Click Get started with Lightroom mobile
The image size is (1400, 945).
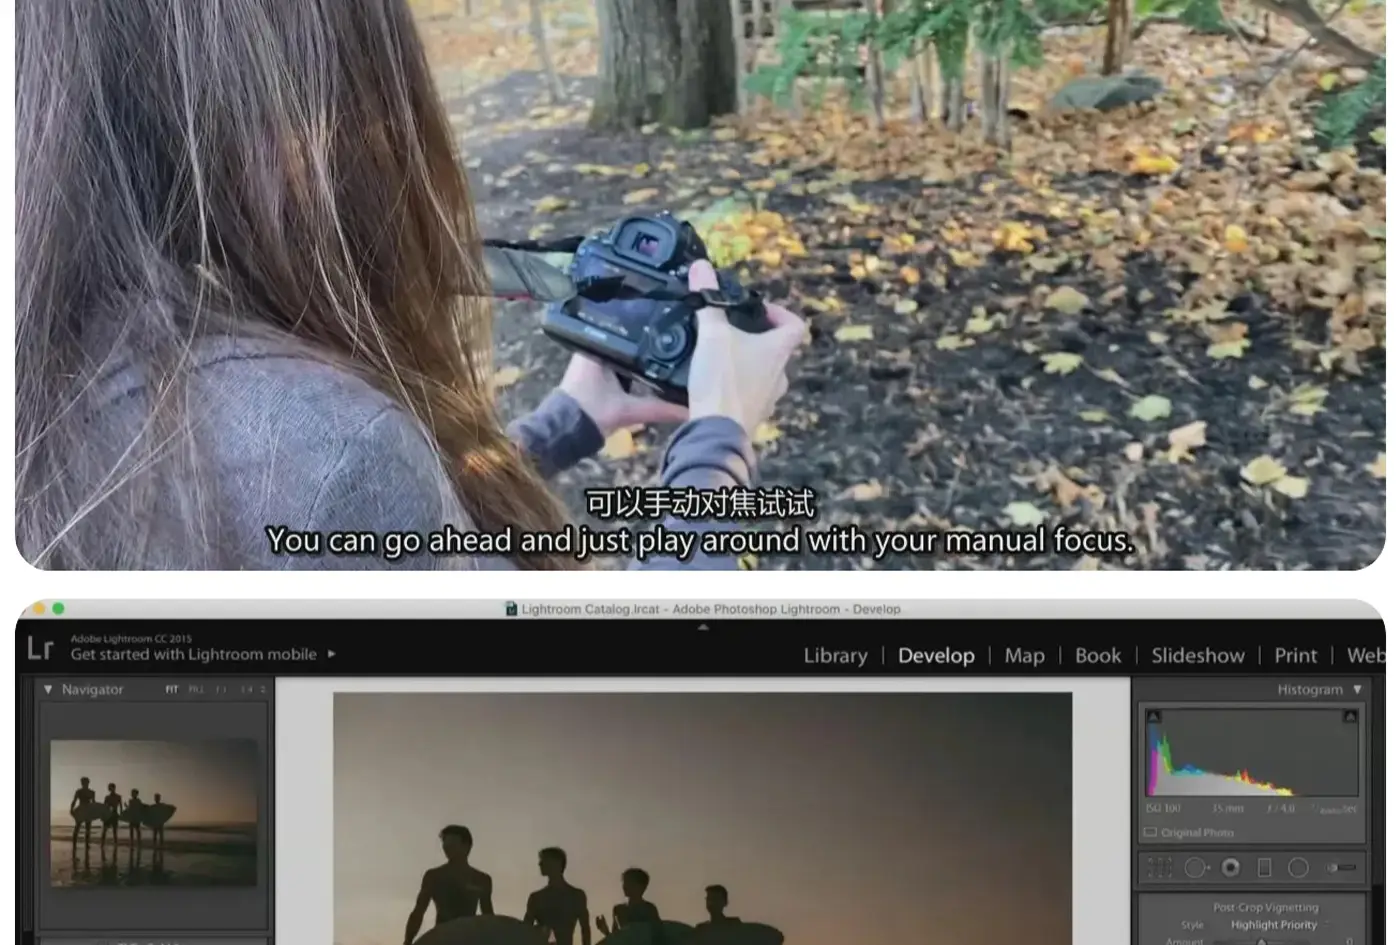tap(193, 654)
